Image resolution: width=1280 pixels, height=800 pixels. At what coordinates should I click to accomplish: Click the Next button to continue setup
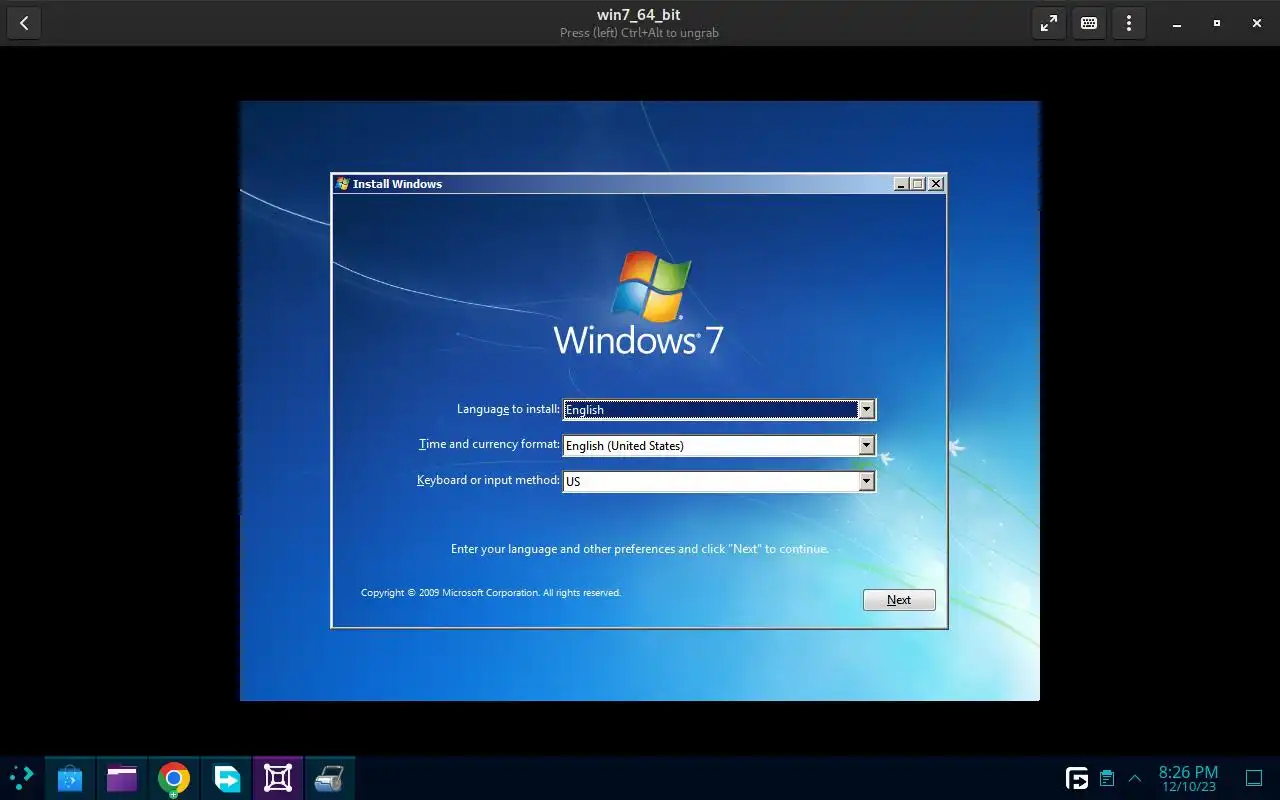point(899,600)
